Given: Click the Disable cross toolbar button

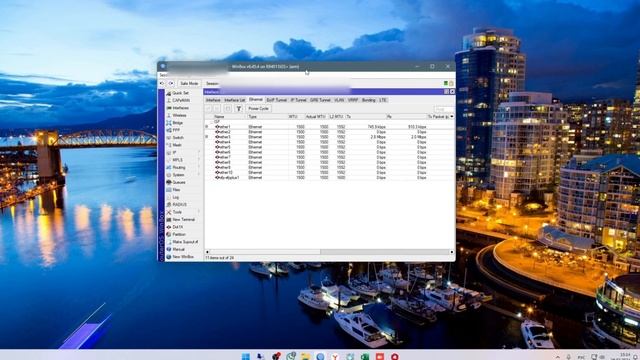Looking at the screenshot, I should click(217, 109).
